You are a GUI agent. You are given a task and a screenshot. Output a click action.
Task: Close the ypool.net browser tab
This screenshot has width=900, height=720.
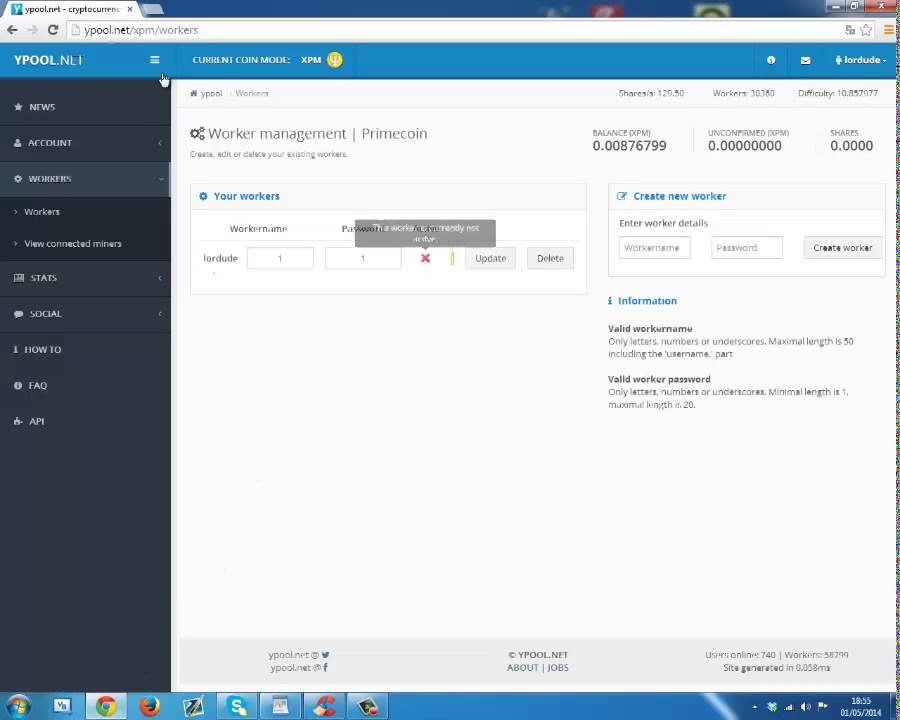130,9
